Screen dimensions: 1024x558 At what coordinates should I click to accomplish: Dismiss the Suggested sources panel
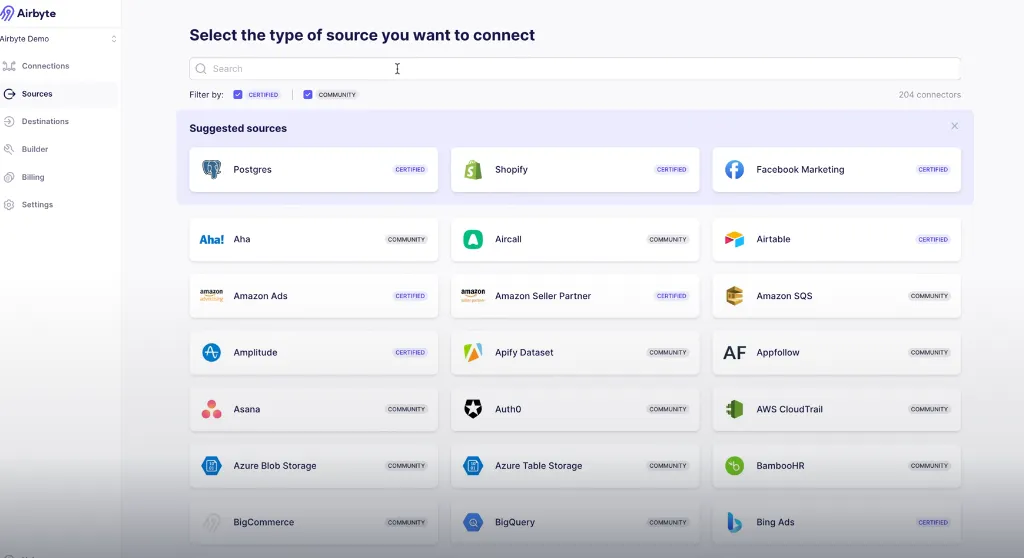coord(954,126)
